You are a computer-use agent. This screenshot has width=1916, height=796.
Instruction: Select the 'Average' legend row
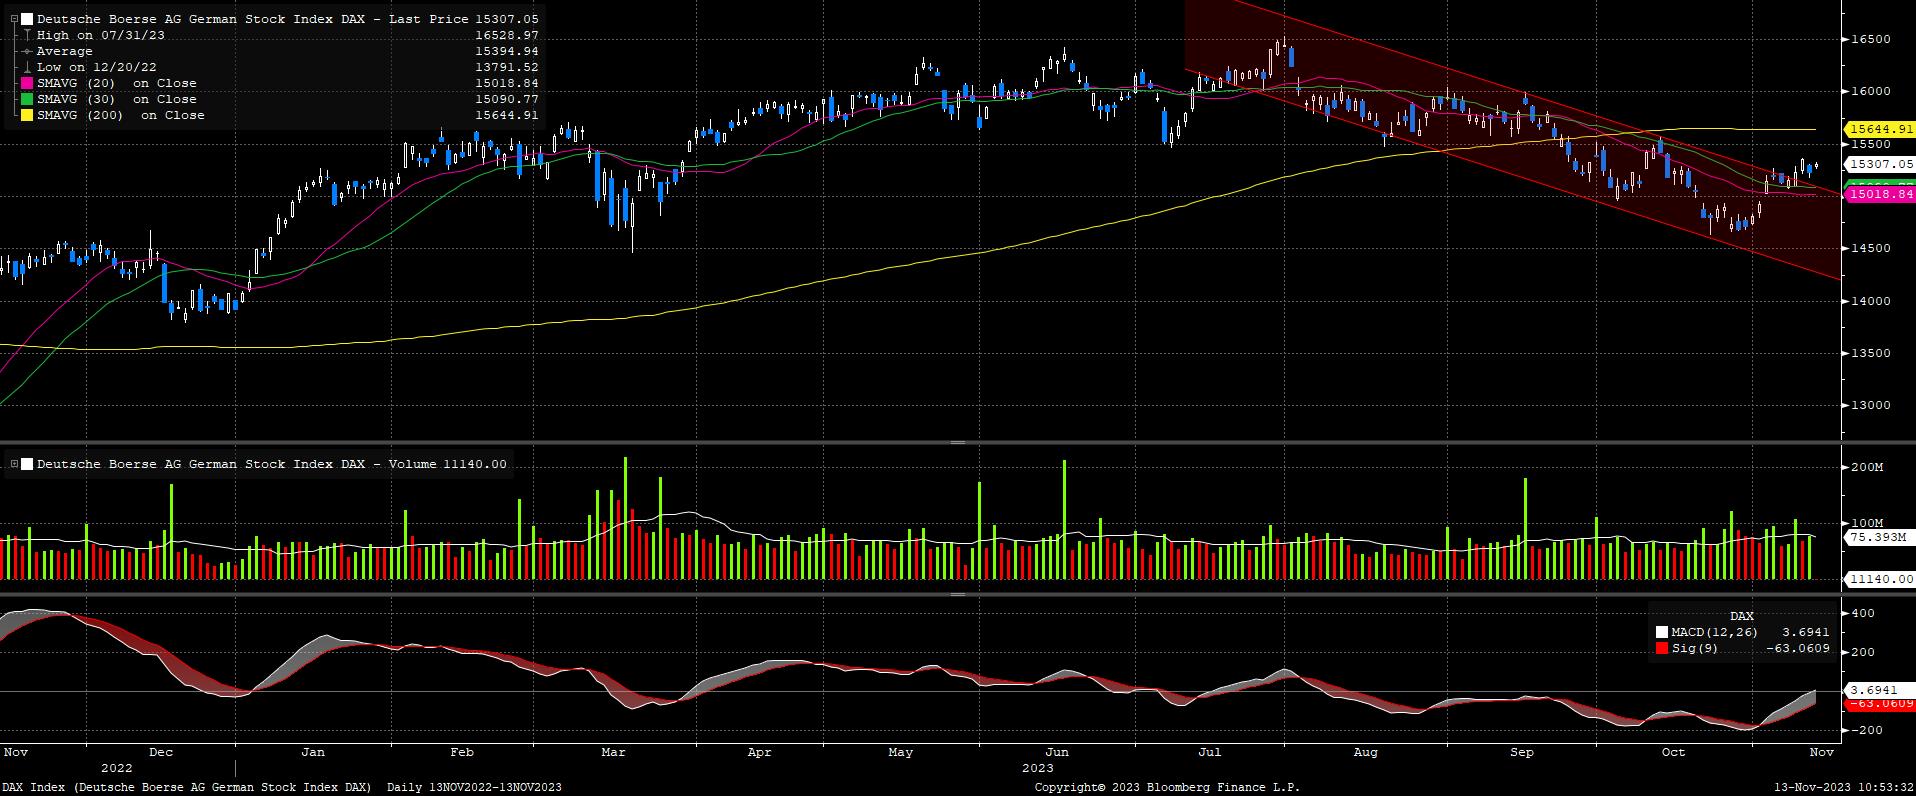pos(64,51)
